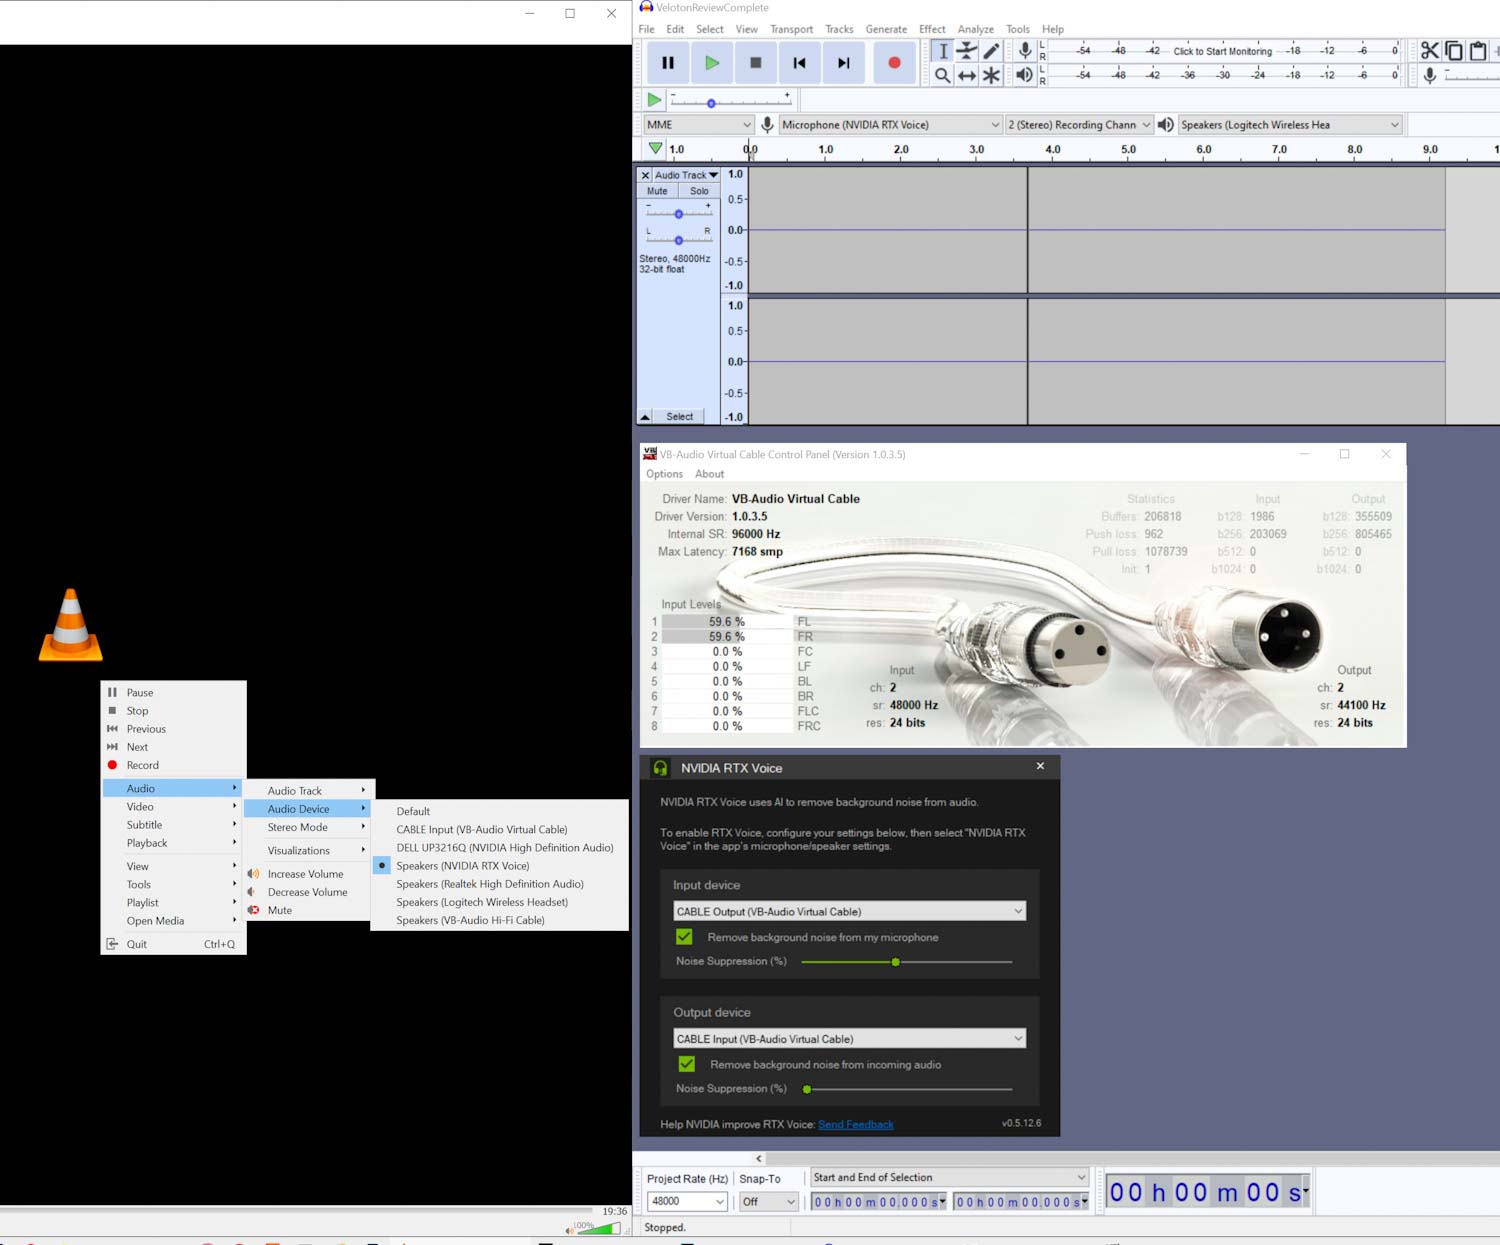The height and width of the screenshot is (1245, 1500).
Task: Open the Effect menu in Audacity
Action: tap(932, 29)
